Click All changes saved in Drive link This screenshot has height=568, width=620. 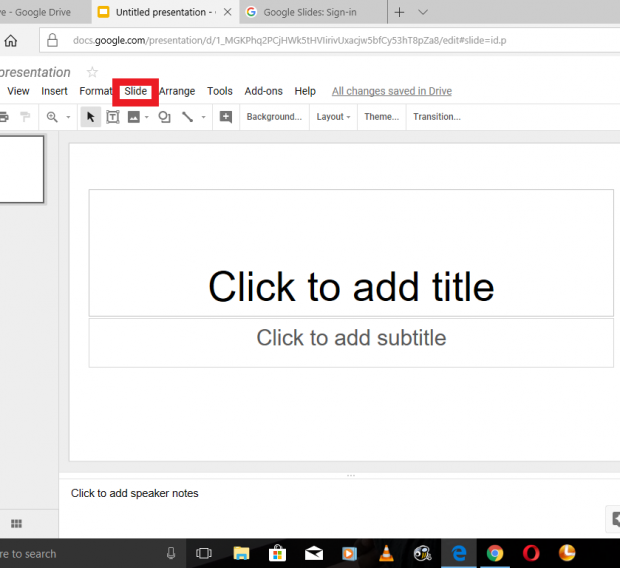[391, 91]
